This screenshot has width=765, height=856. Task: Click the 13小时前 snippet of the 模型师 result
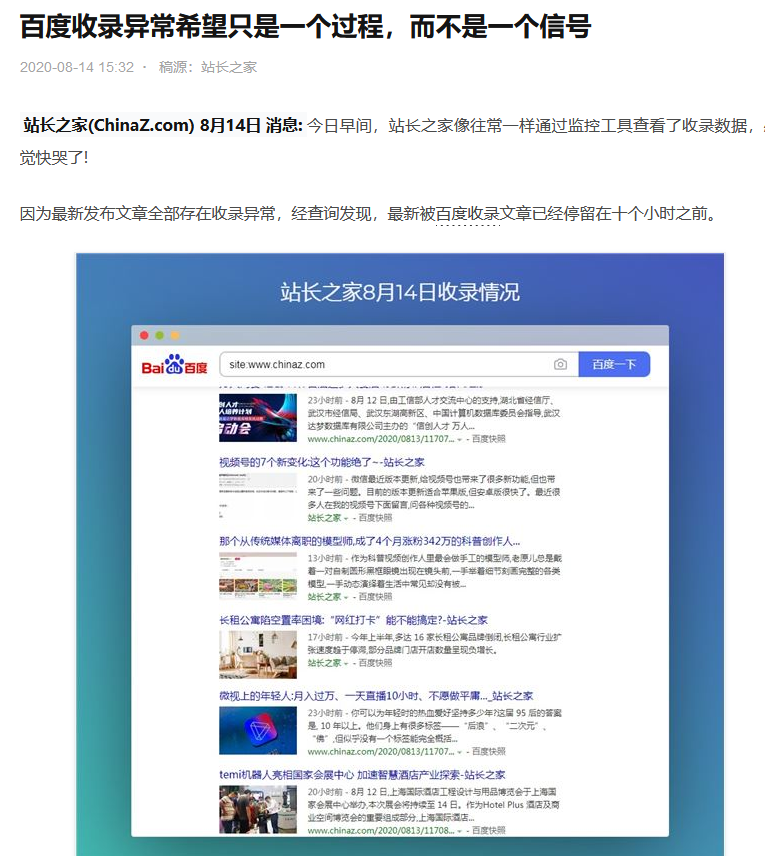[x=434, y=571]
